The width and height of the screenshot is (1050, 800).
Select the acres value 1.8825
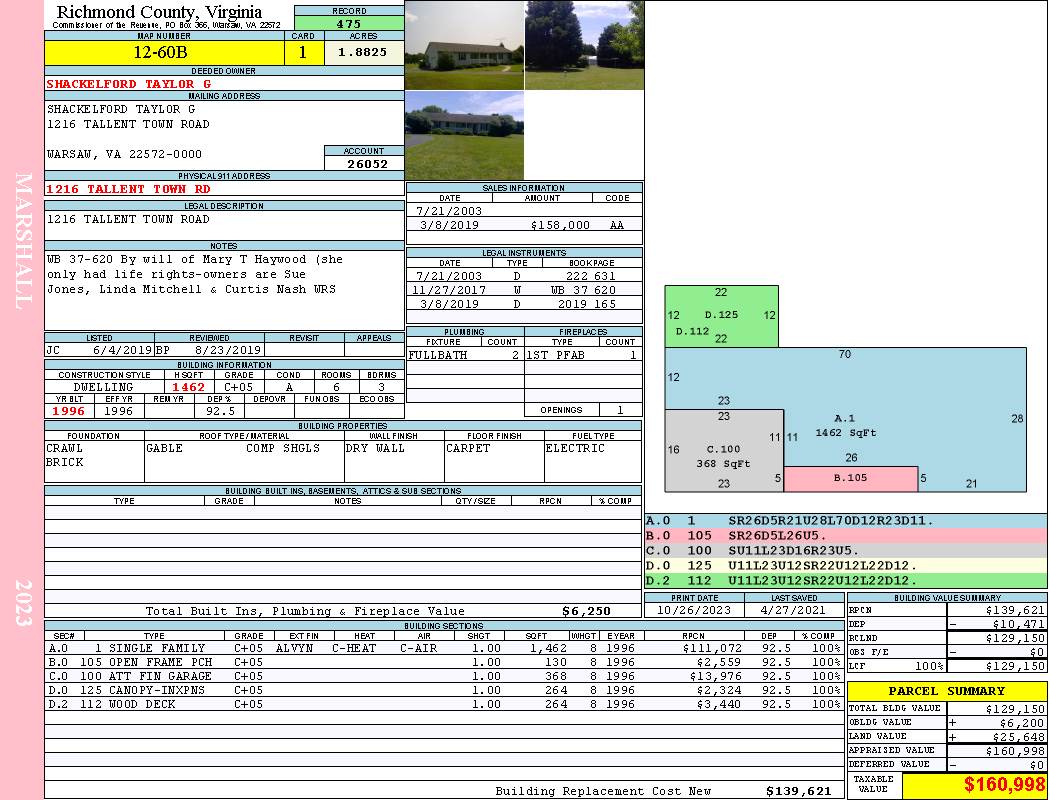point(364,53)
